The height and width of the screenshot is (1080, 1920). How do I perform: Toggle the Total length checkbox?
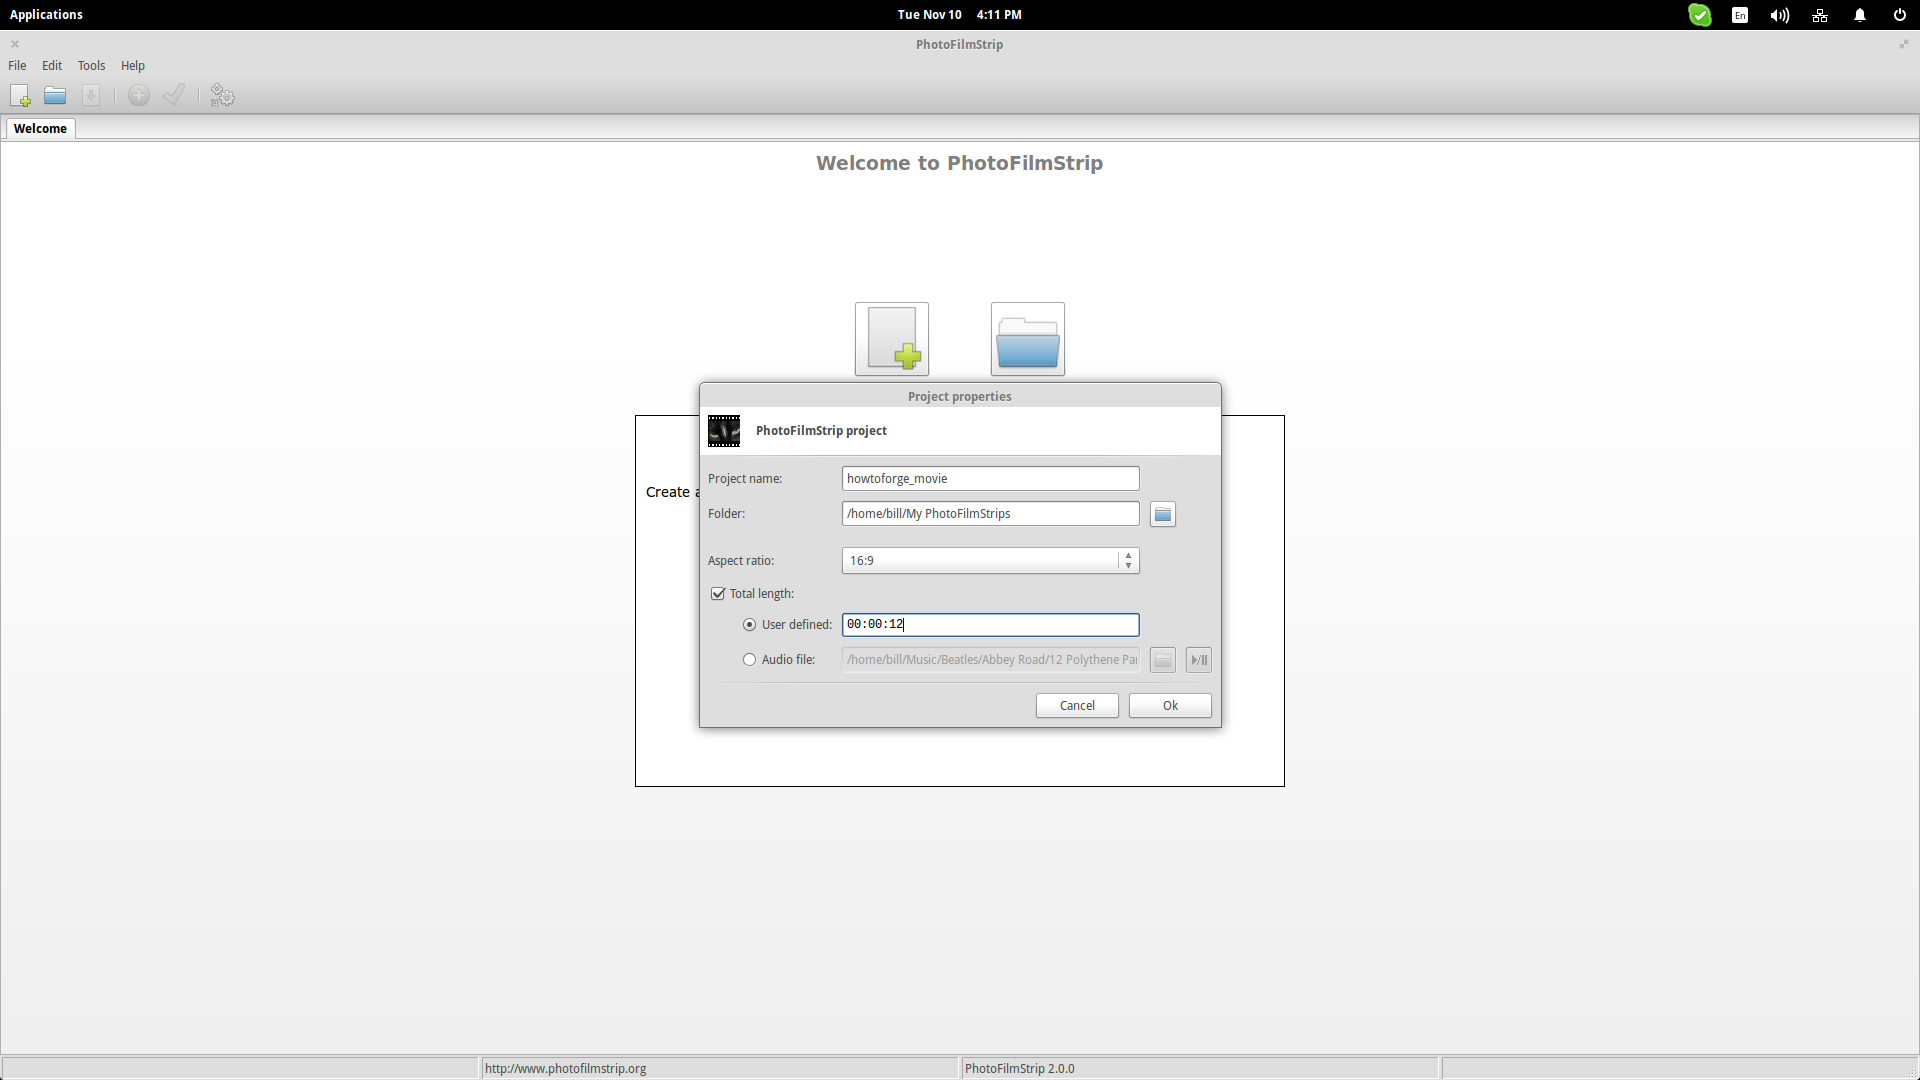point(718,594)
